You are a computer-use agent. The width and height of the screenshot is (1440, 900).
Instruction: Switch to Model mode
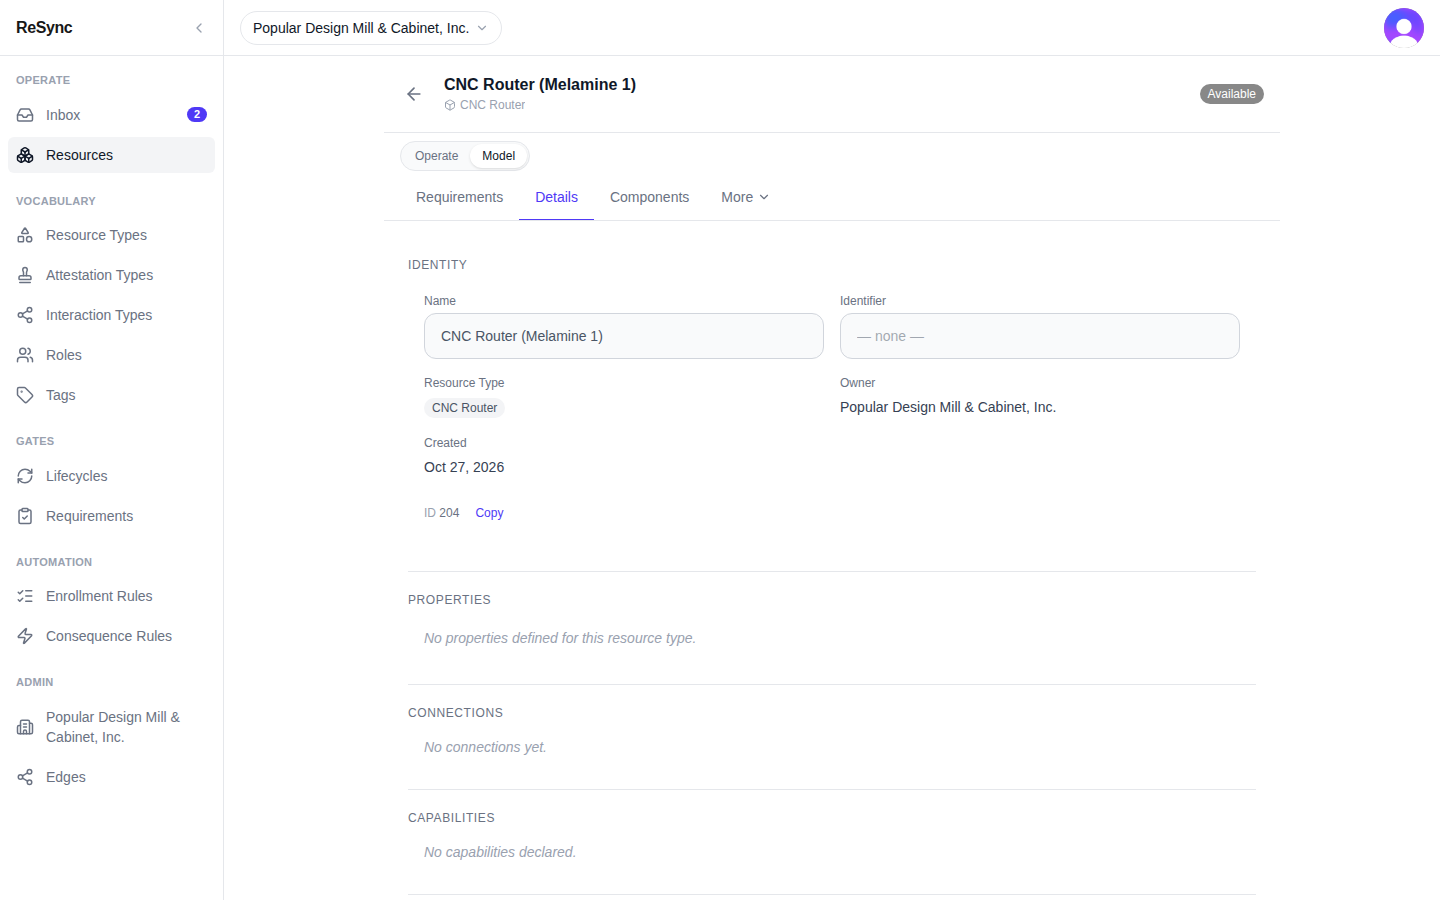click(x=498, y=156)
